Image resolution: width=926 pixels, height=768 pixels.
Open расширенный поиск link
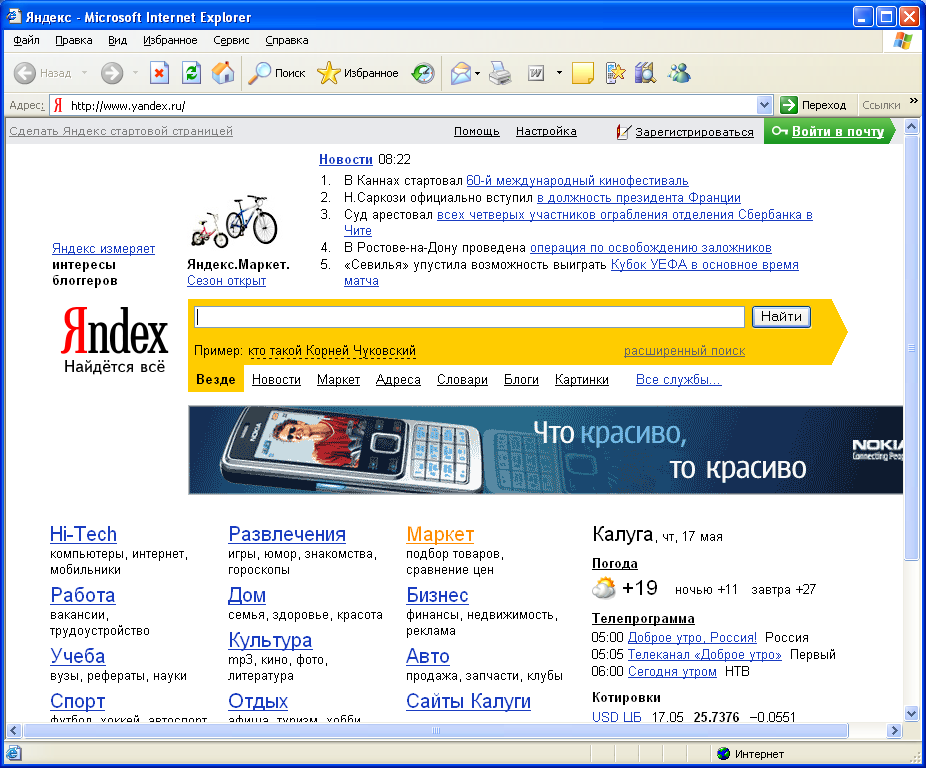684,350
